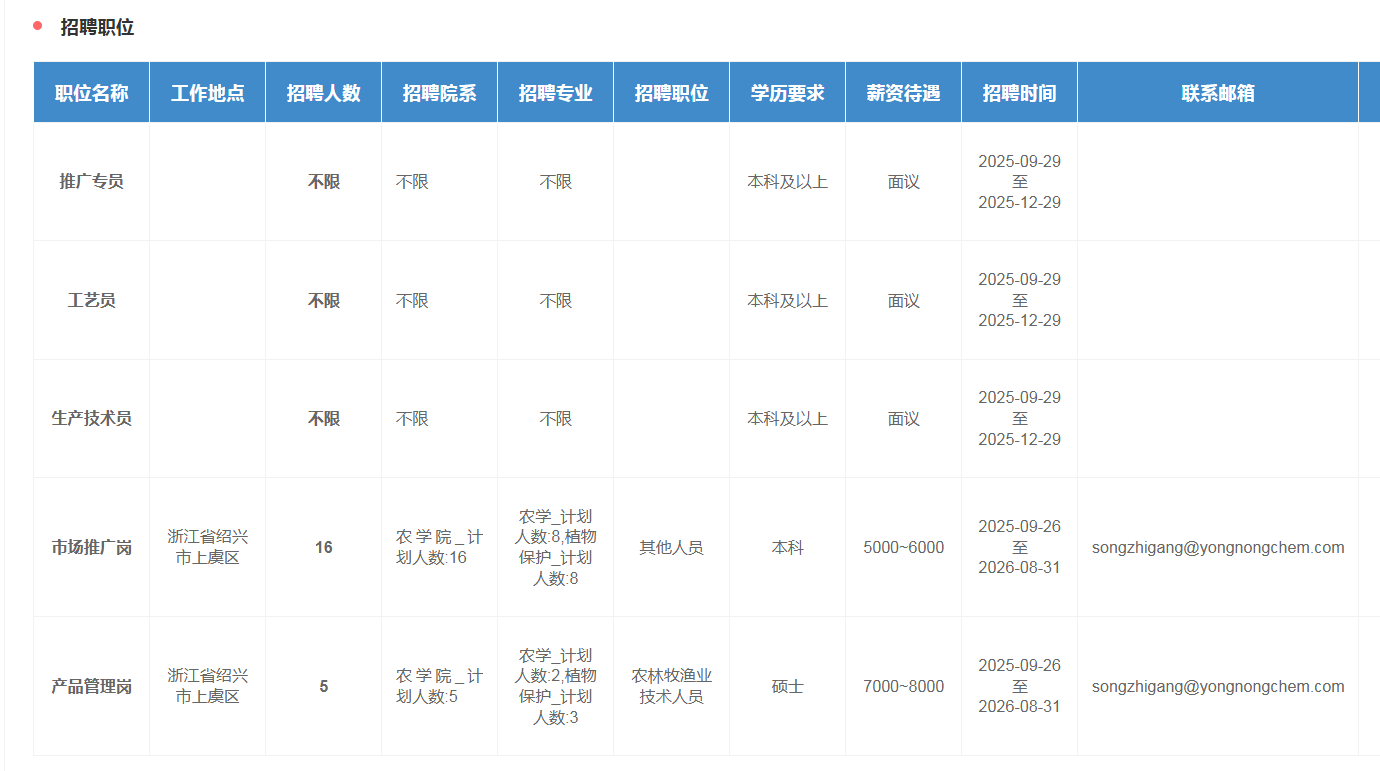Image resolution: width=1380 pixels, height=771 pixels.
Task: Open the 市场推广岗 job title
Action: [91, 547]
